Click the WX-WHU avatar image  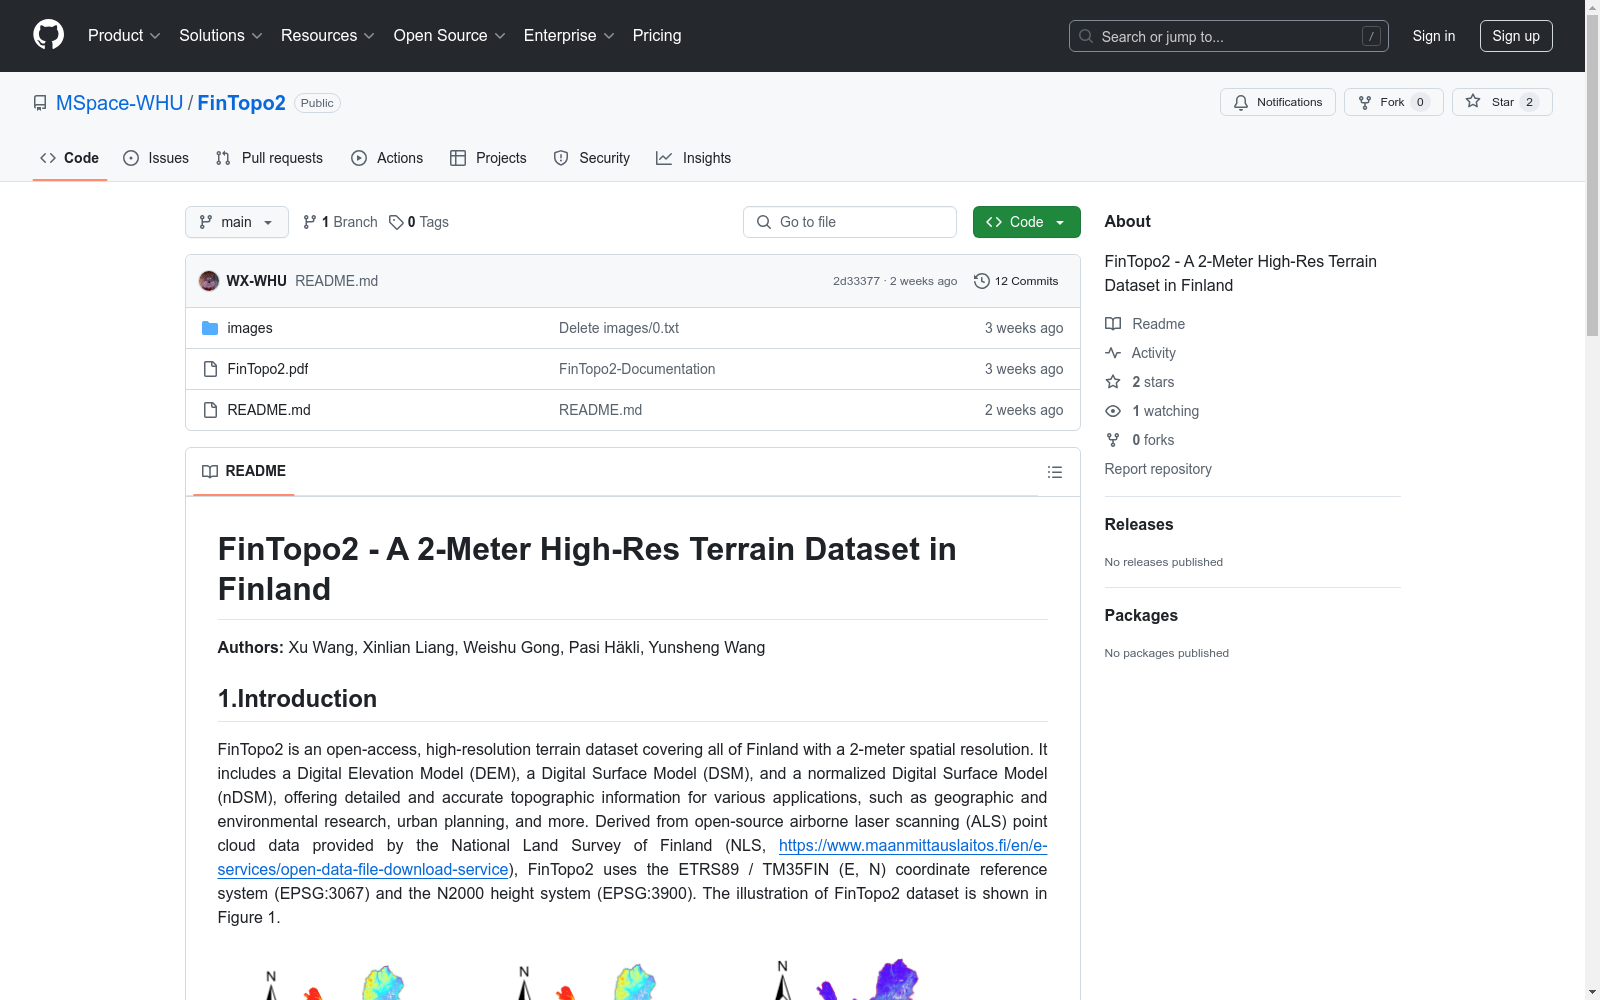click(209, 281)
